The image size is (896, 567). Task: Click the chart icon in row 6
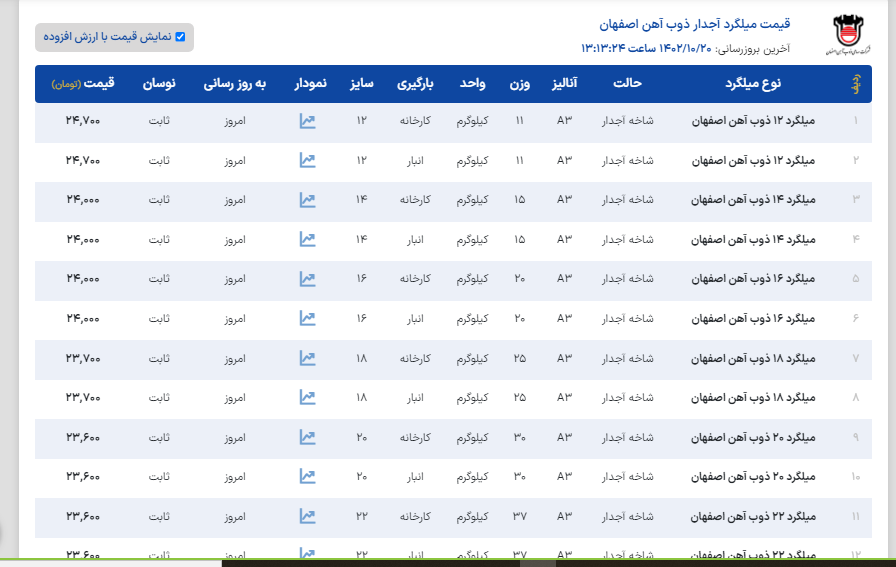tap(307, 318)
